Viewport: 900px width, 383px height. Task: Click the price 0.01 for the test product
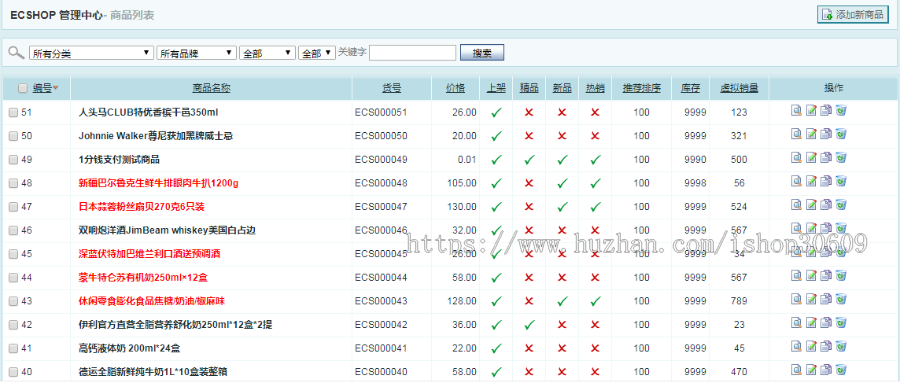tap(467, 160)
